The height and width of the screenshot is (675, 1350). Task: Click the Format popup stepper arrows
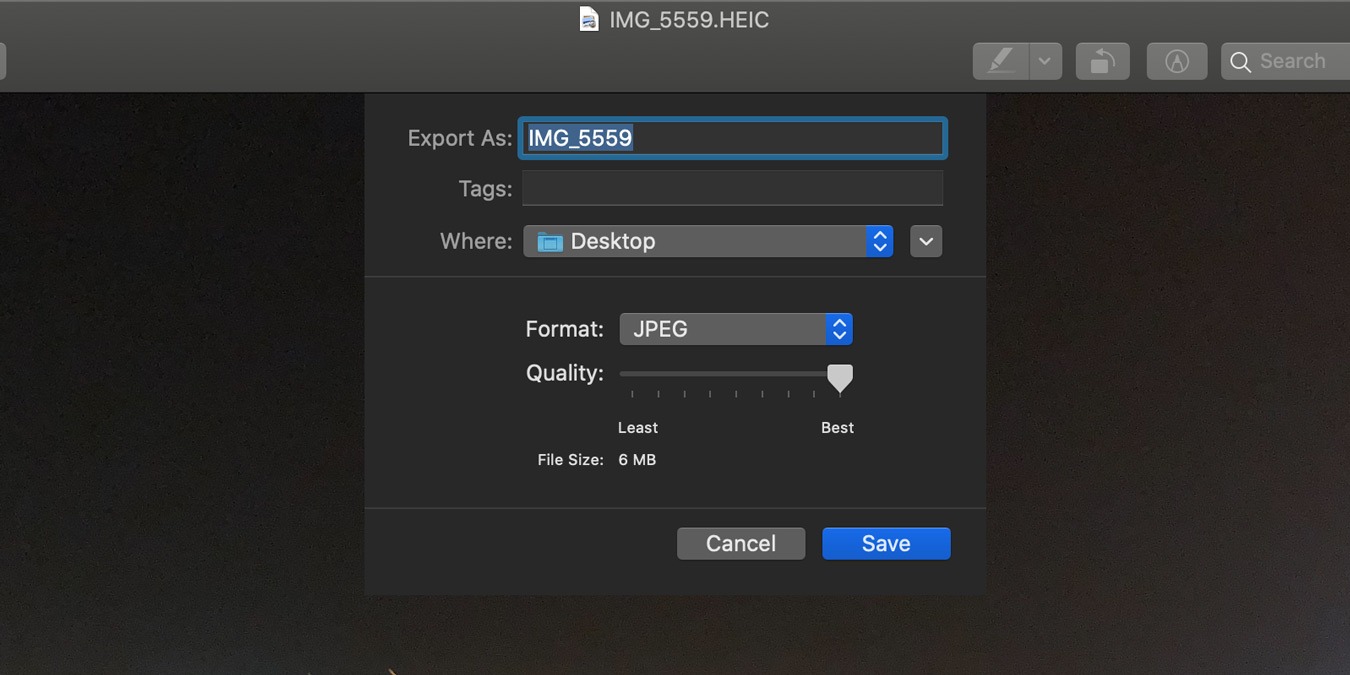click(839, 328)
